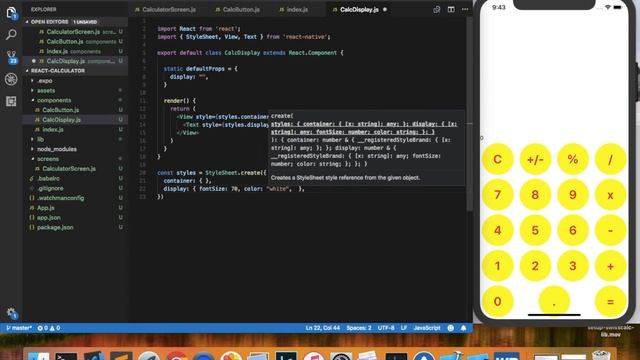Tap the equals button on calculator
The width and height of the screenshot is (640, 360).
[610, 302]
